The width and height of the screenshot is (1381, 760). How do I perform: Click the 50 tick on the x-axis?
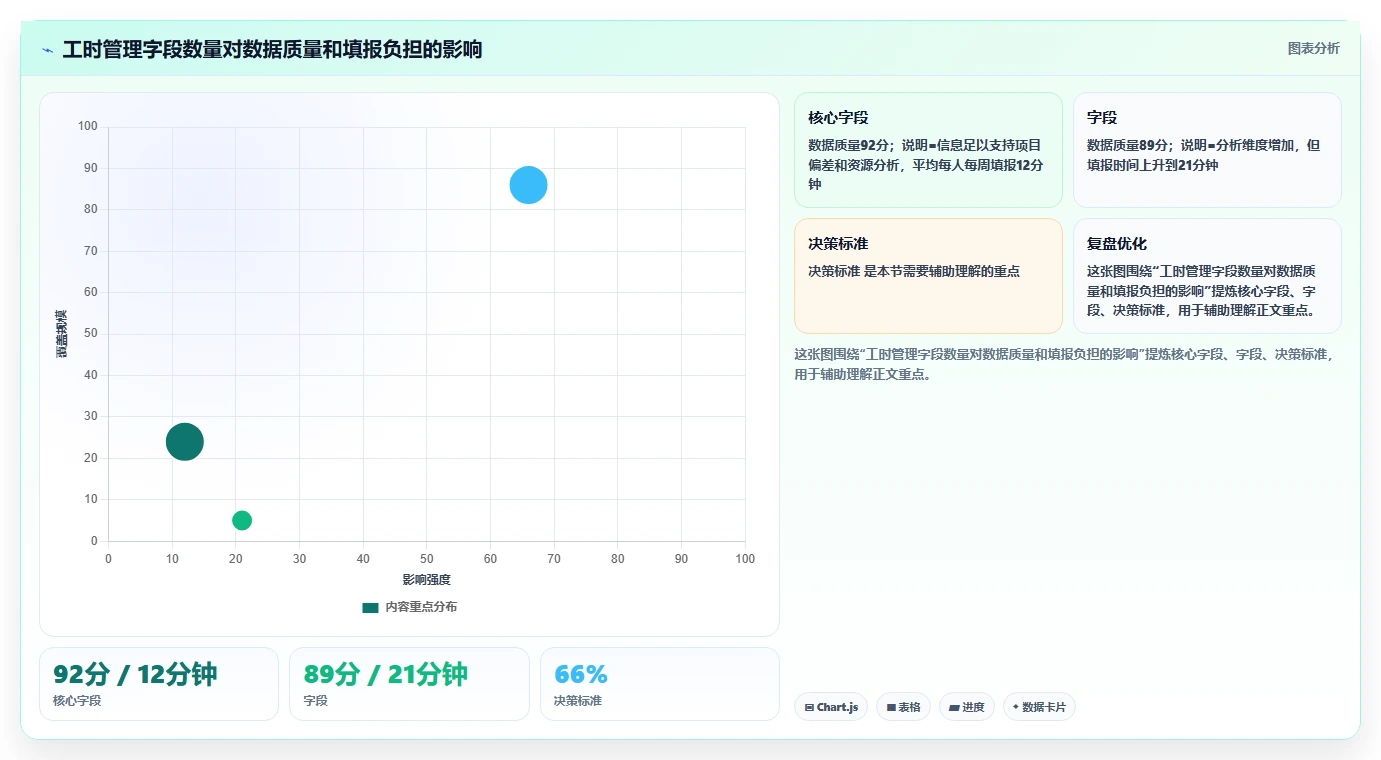[x=427, y=559]
